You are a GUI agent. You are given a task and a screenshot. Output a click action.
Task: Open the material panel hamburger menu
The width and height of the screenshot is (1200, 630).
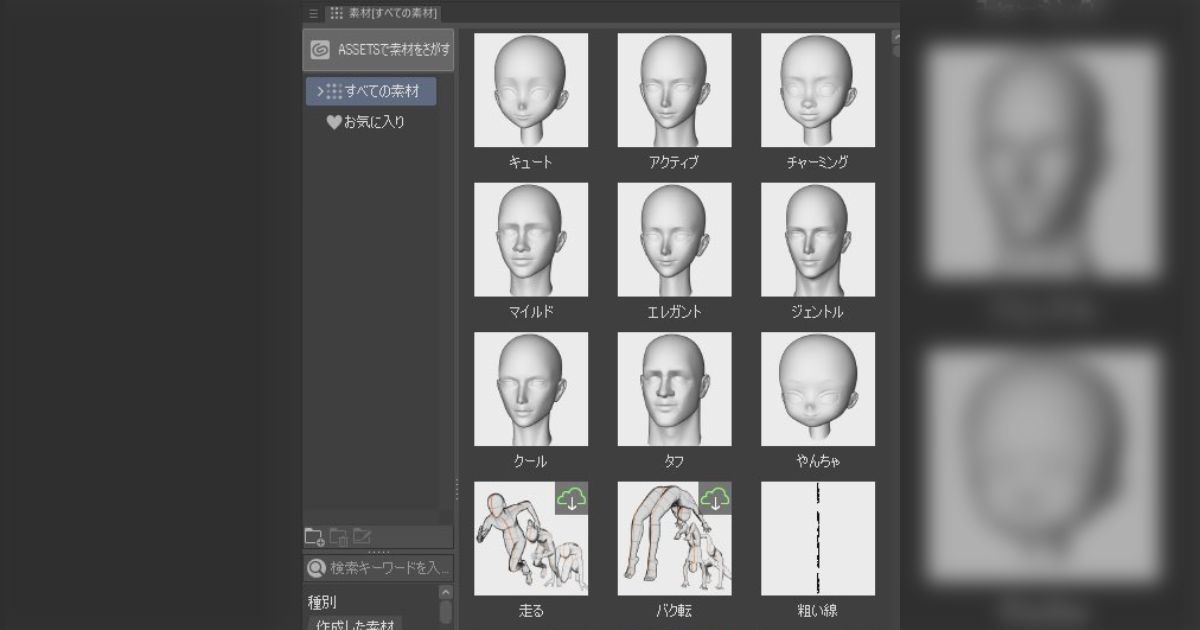tap(313, 13)
